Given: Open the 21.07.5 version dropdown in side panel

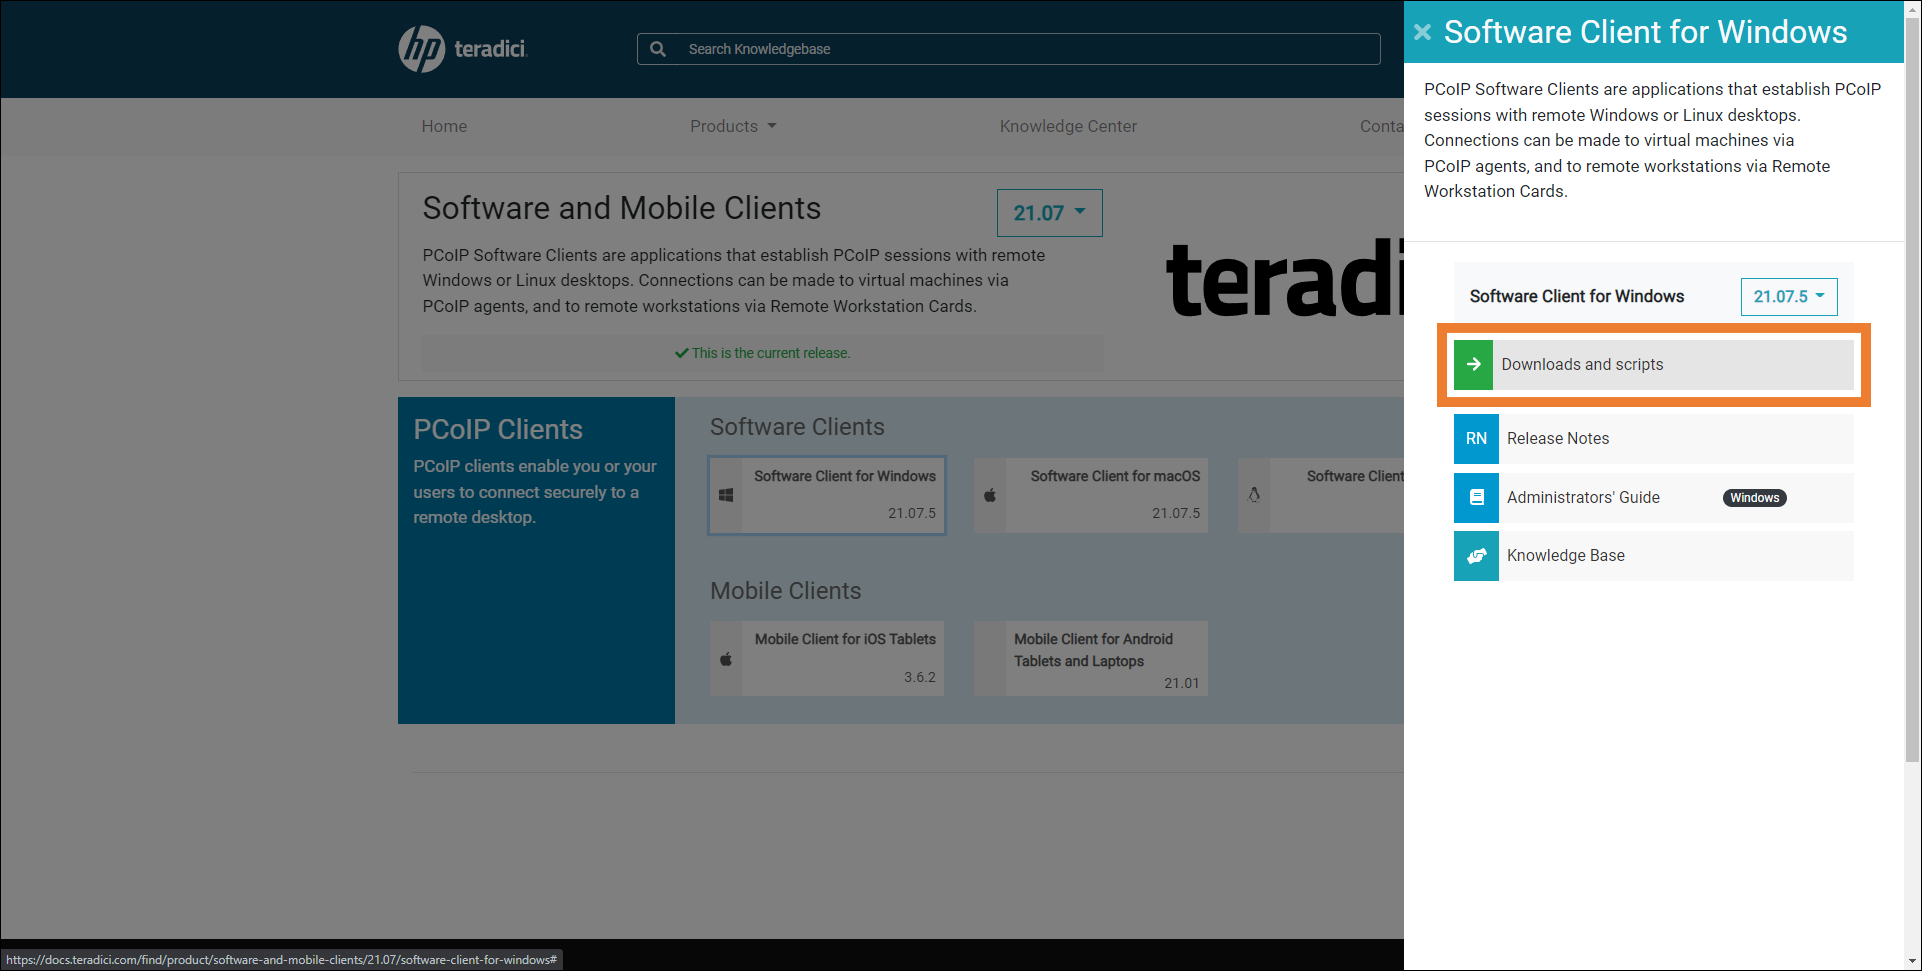Looking at the screenshot, I should click(1789, 297).
